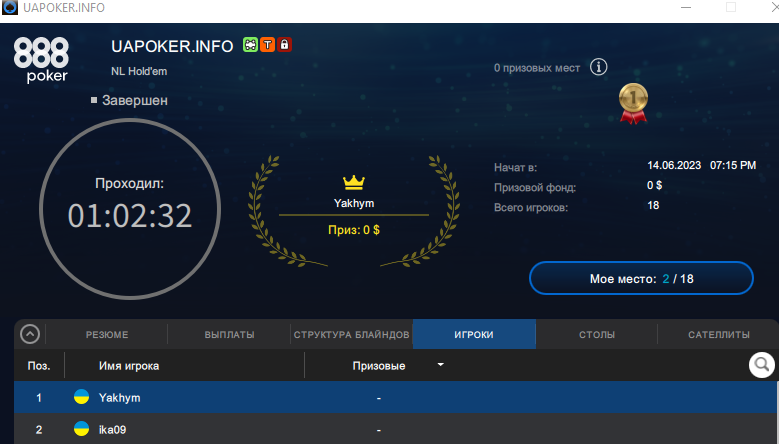Screen dimensions: 779x444
Task: Click the orange T tournament icon
Action: point(267,45)
